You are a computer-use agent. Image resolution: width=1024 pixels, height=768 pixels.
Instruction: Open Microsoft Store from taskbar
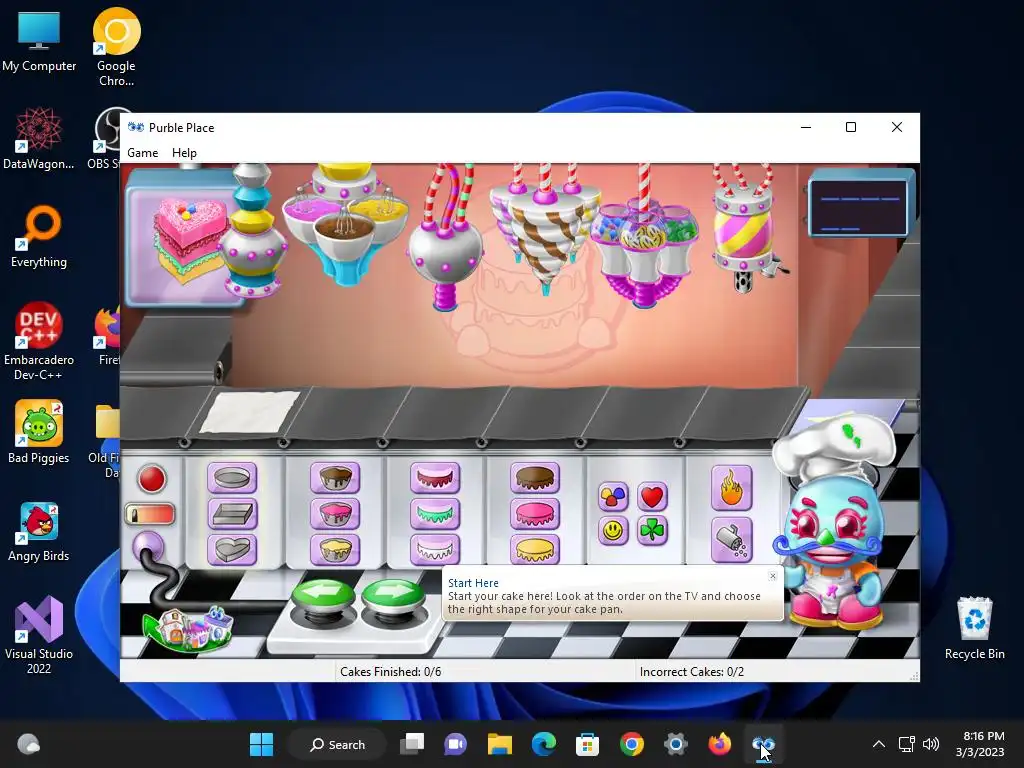pyautogui.click(x=587, y=744)
